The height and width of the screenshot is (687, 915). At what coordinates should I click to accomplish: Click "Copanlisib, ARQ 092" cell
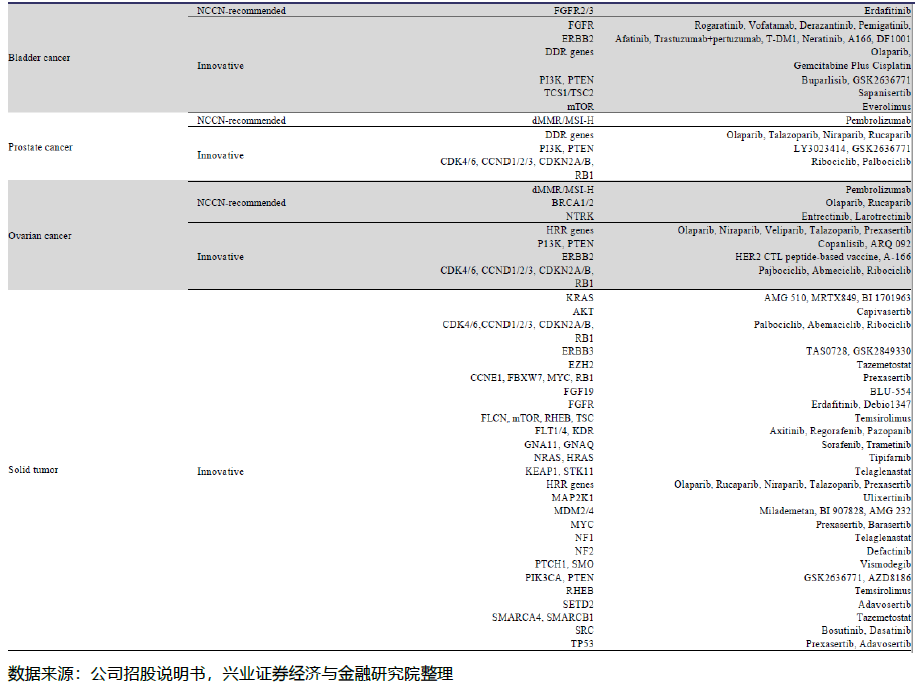pyautogui.click(x=864, y=243)
